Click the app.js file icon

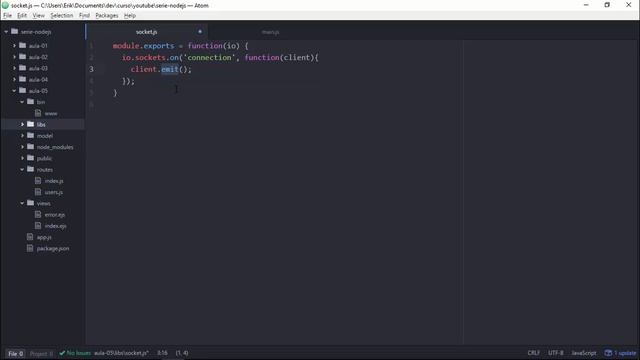[x=30, y=237]
